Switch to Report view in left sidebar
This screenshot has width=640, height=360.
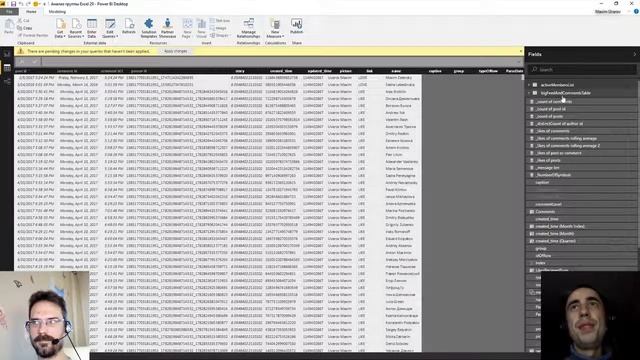tap(7, 54)
